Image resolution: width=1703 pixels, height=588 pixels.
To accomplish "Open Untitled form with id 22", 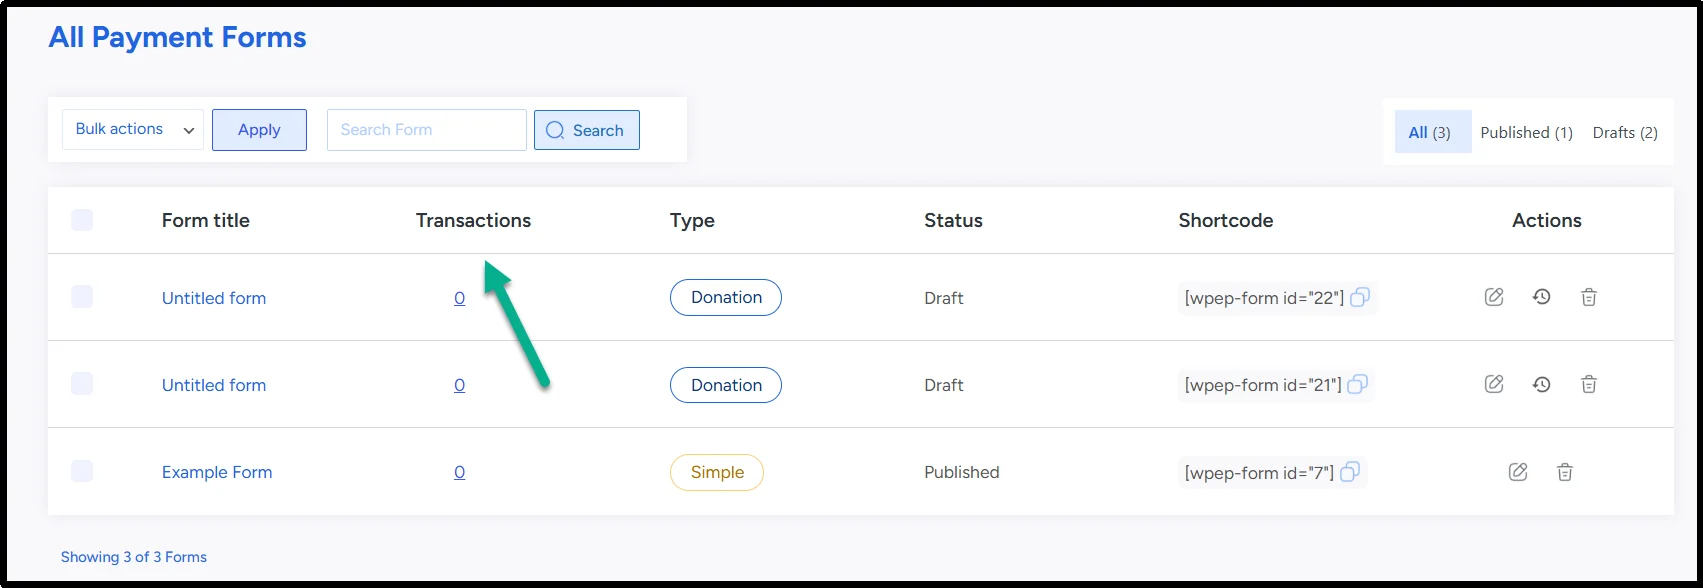I will tap(214, 298).
